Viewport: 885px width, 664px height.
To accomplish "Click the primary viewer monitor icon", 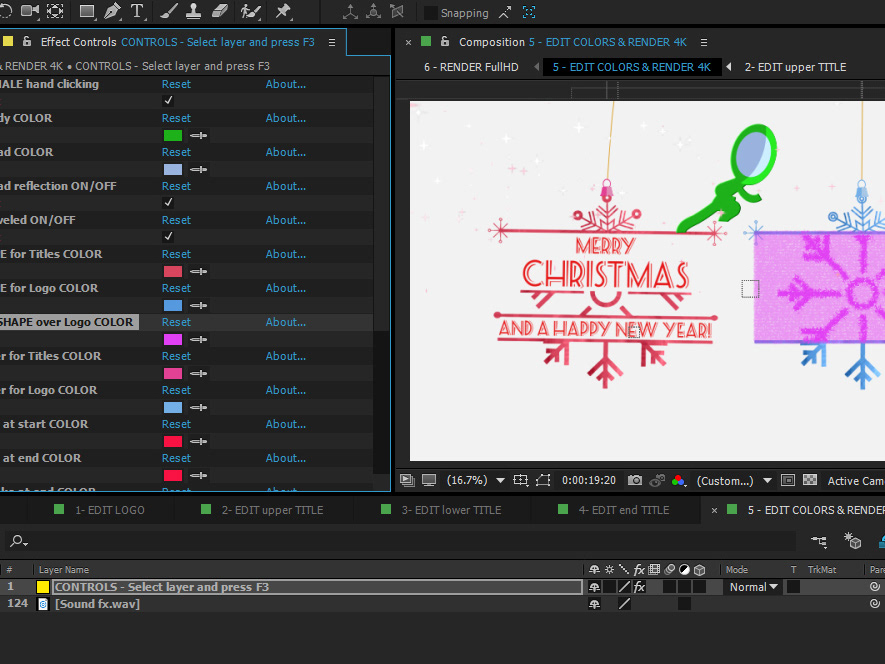I will coord(429,480).
